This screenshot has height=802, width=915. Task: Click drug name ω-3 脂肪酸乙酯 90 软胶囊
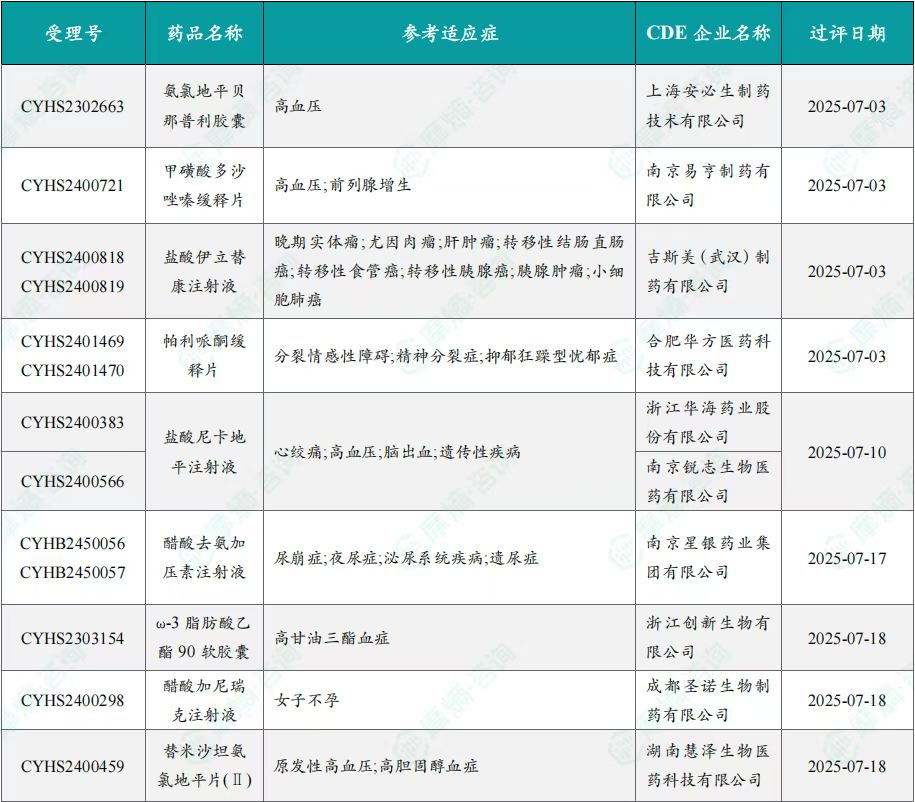click(204, 637)
